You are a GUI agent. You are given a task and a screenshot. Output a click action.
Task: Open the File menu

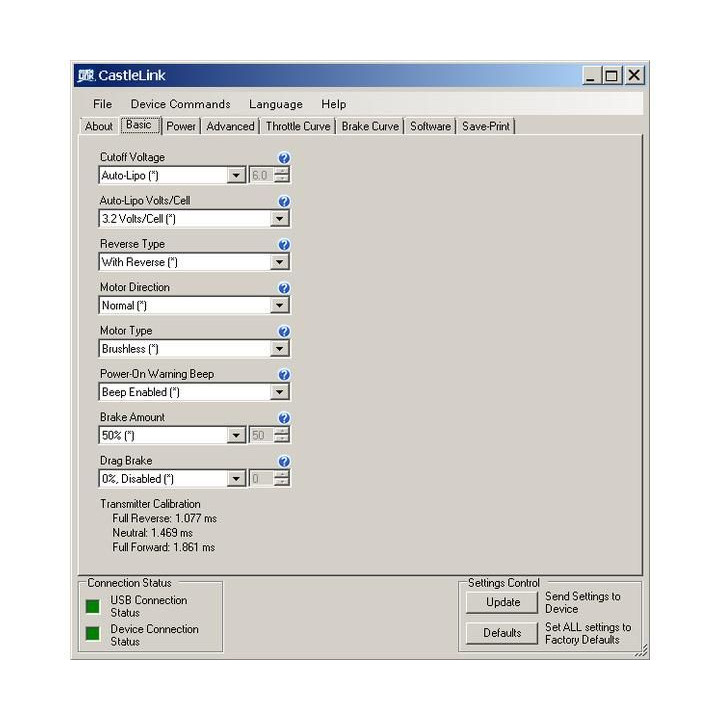coord(102,104)
